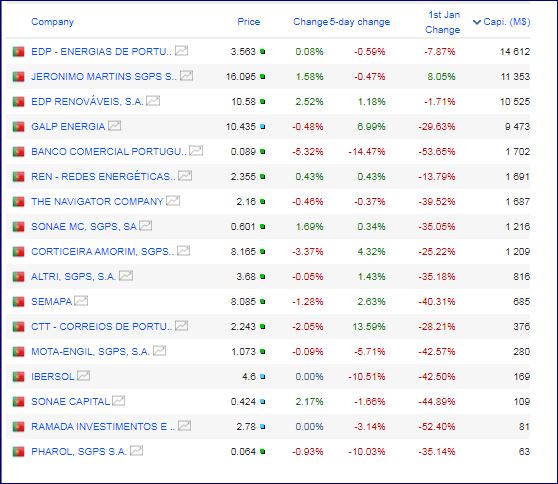Image resolution: width=558 pixels, height=484 pixels.
Task: Open SONAE MC, SGPS, SA link
Action: coord(84,226)
